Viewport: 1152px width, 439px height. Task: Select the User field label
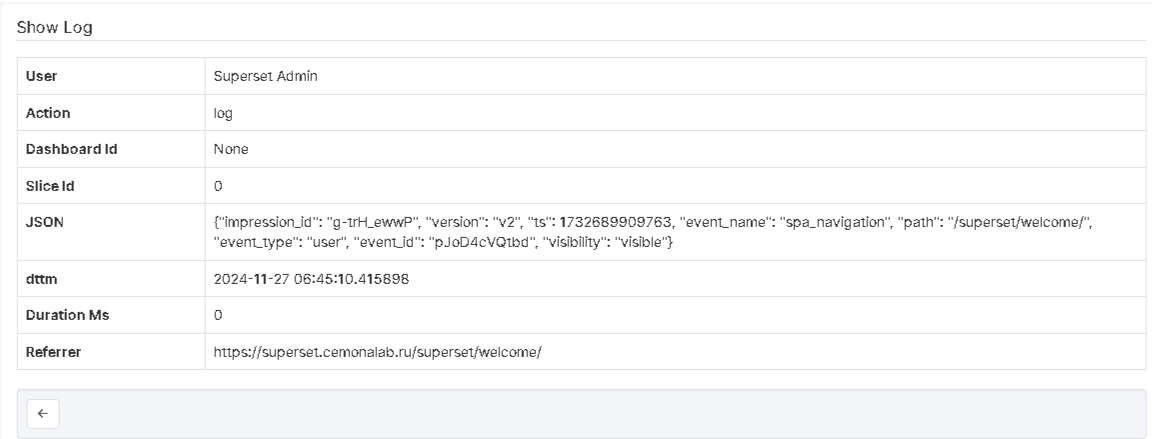click(x=40, y=77)
